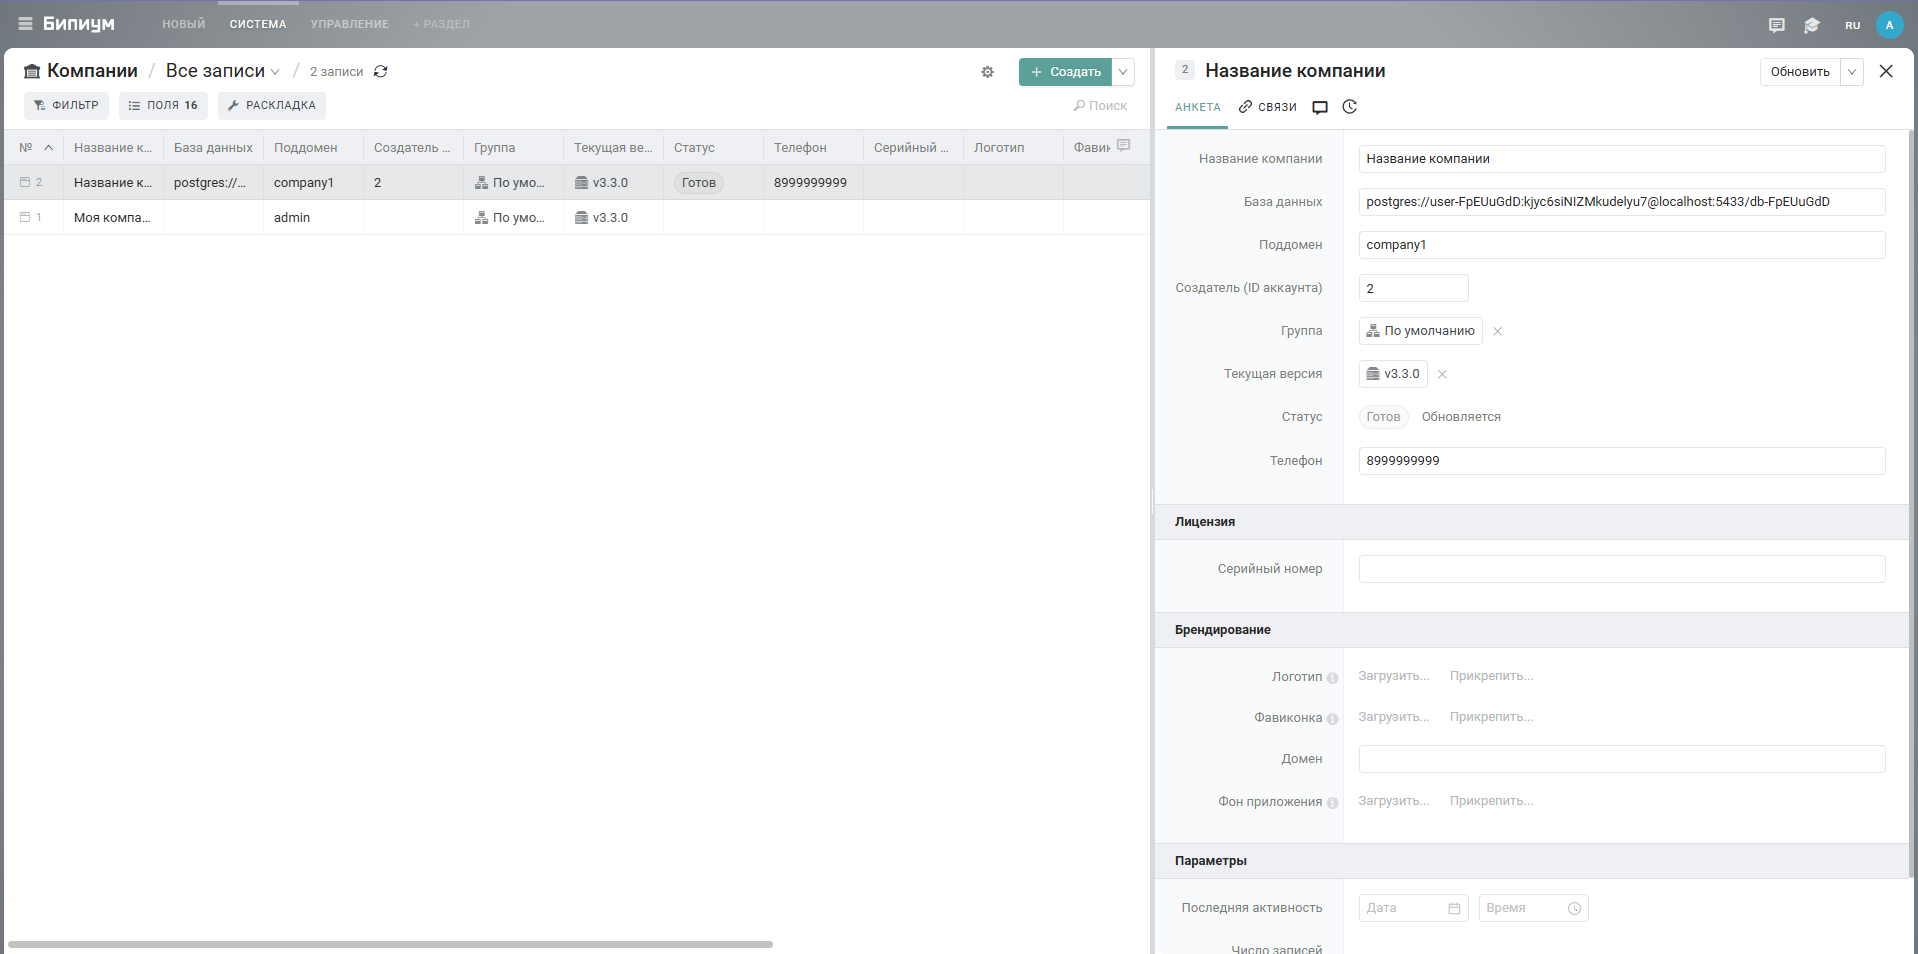The height and width of the screenshot is (954, 1918).
Task: Remove the По умолчанию group value
Action: click(1497, 331)
